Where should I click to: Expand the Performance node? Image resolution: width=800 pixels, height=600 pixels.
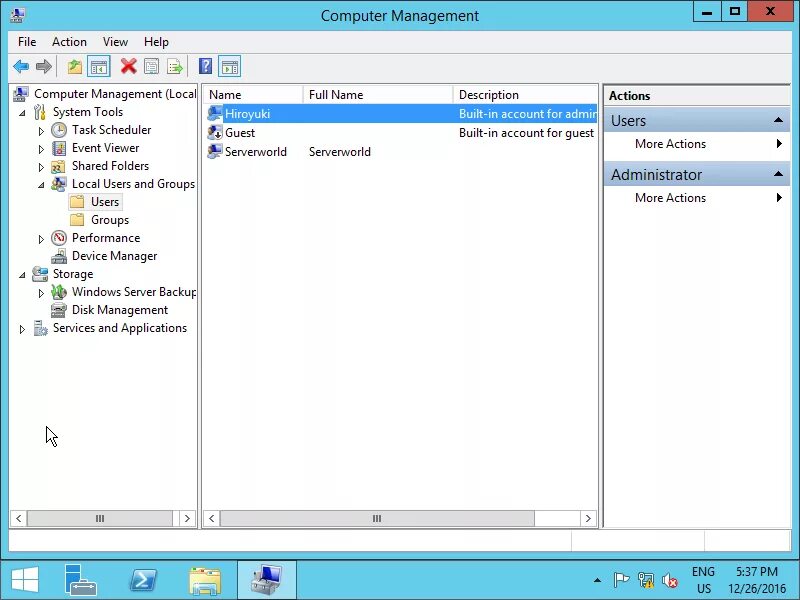41,239
